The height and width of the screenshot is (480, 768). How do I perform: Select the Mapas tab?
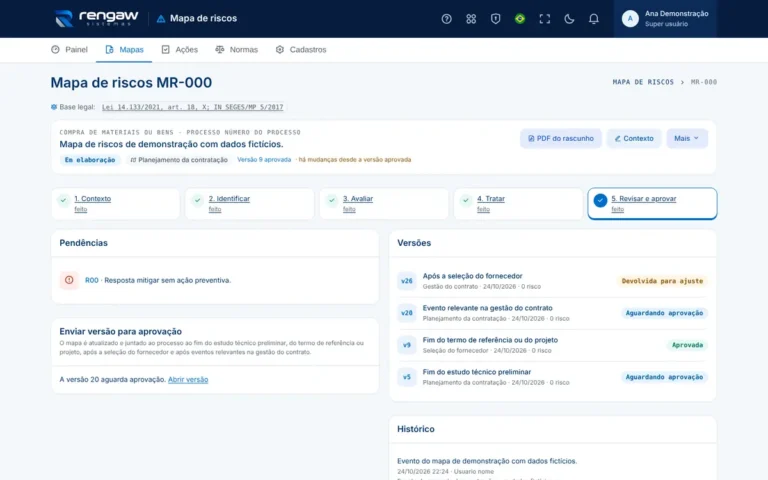124,49
